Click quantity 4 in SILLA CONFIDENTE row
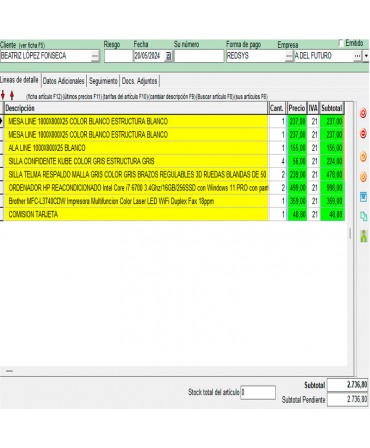The height and width of the screenshot is (448, 370). coord(277,161)
